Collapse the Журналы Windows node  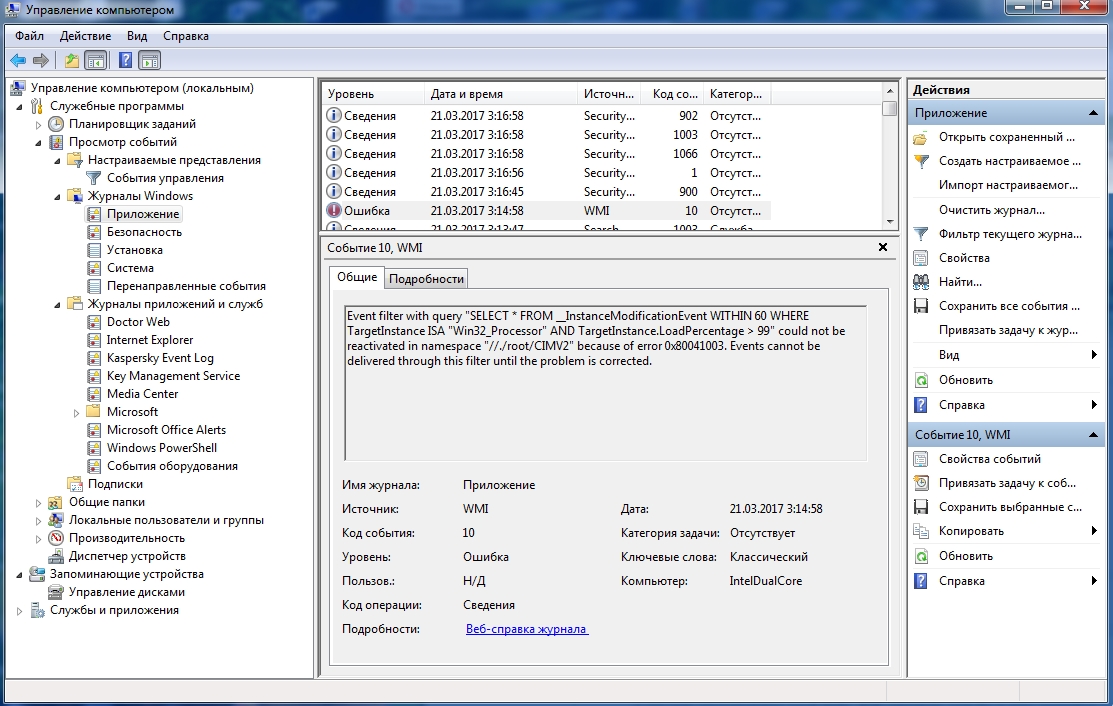(x=57, y=197)
